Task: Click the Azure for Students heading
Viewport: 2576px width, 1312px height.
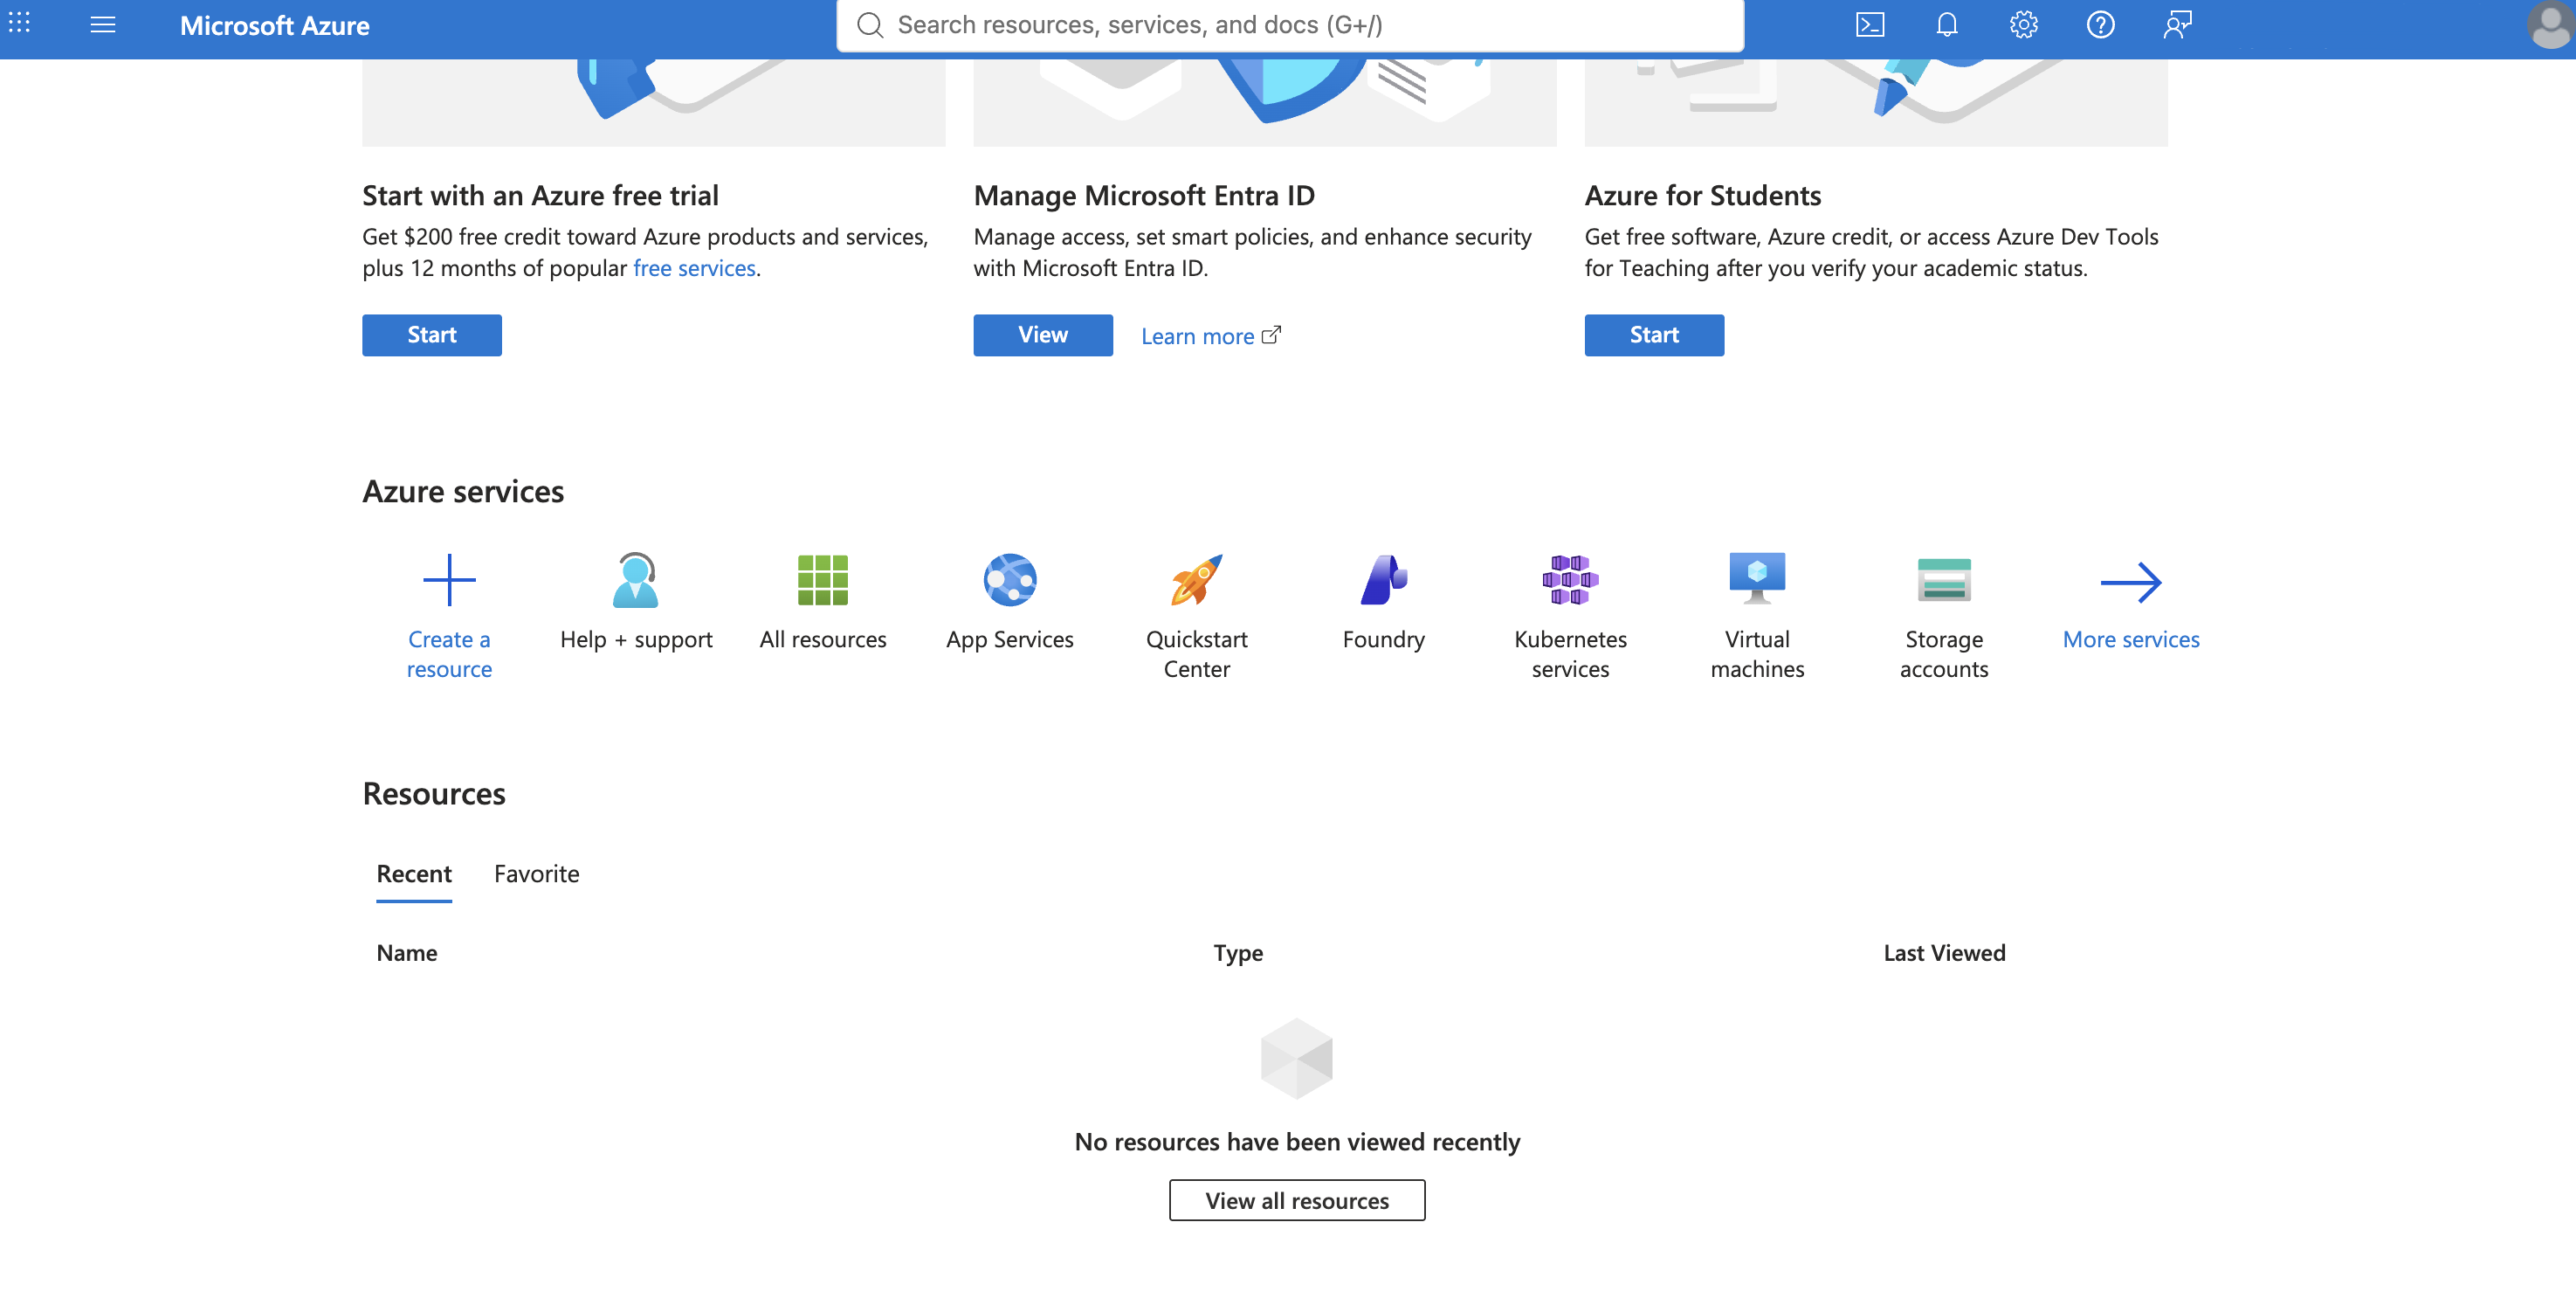Action: [1702, 196]
